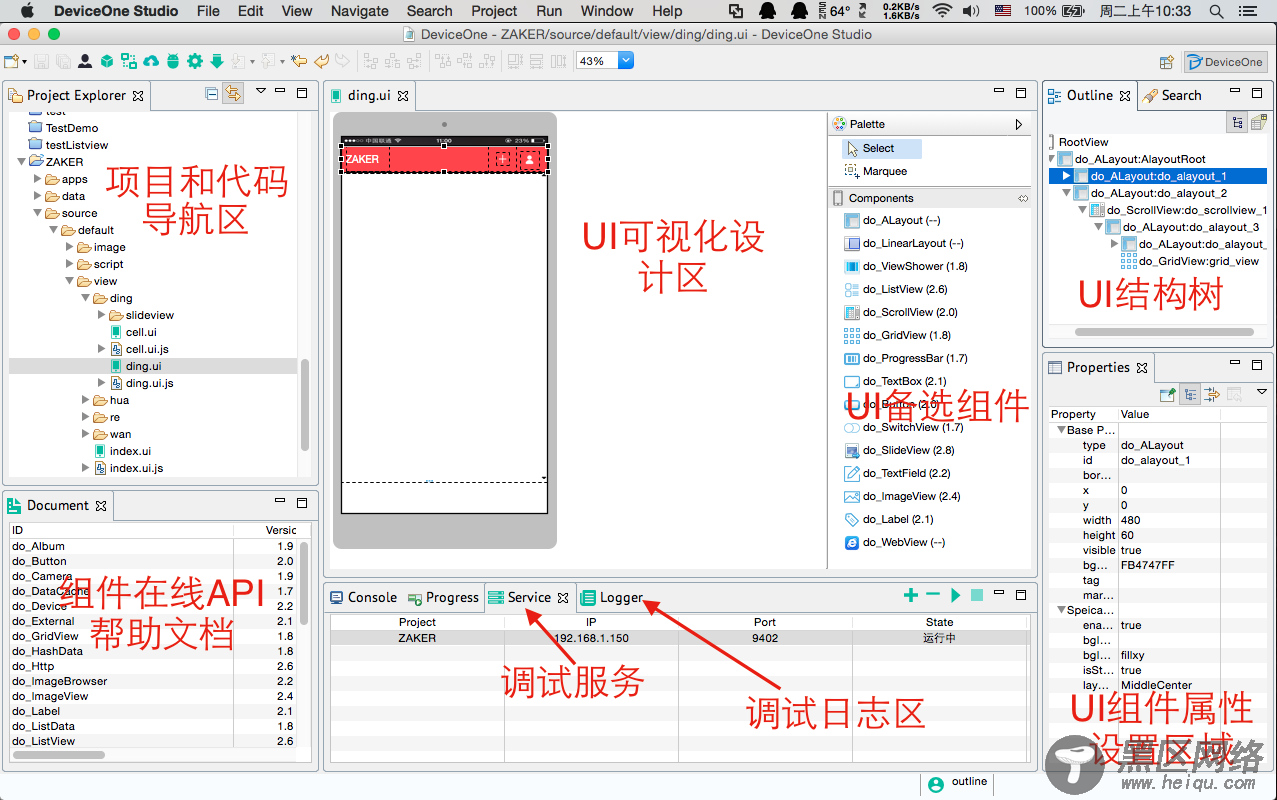
Task: Open the zoom 43% dropdown
Action: click(x=626, y=60)
